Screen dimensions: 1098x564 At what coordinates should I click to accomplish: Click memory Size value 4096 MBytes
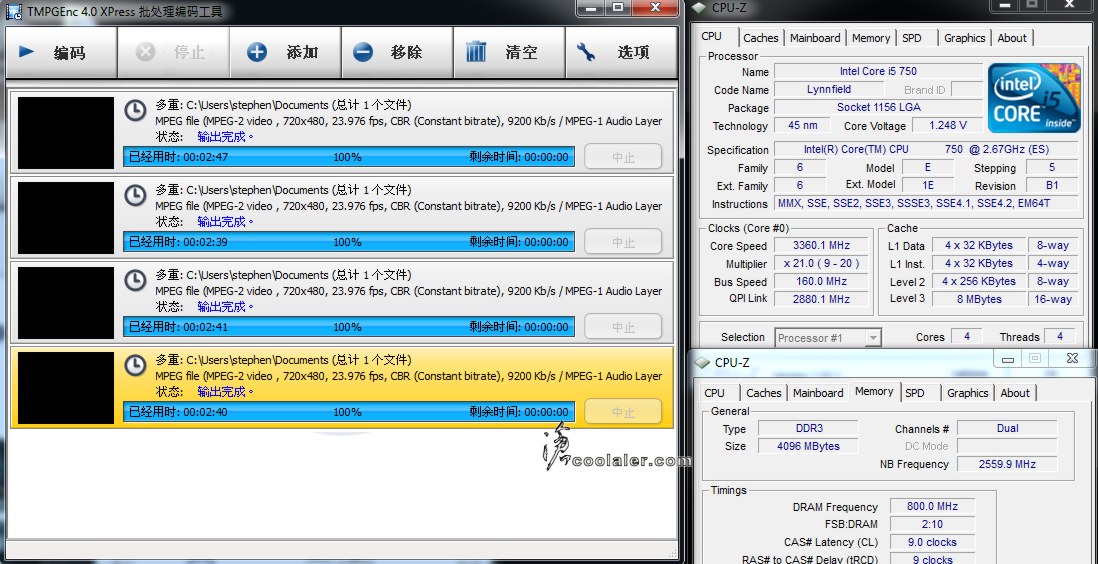tap(808, 446)
